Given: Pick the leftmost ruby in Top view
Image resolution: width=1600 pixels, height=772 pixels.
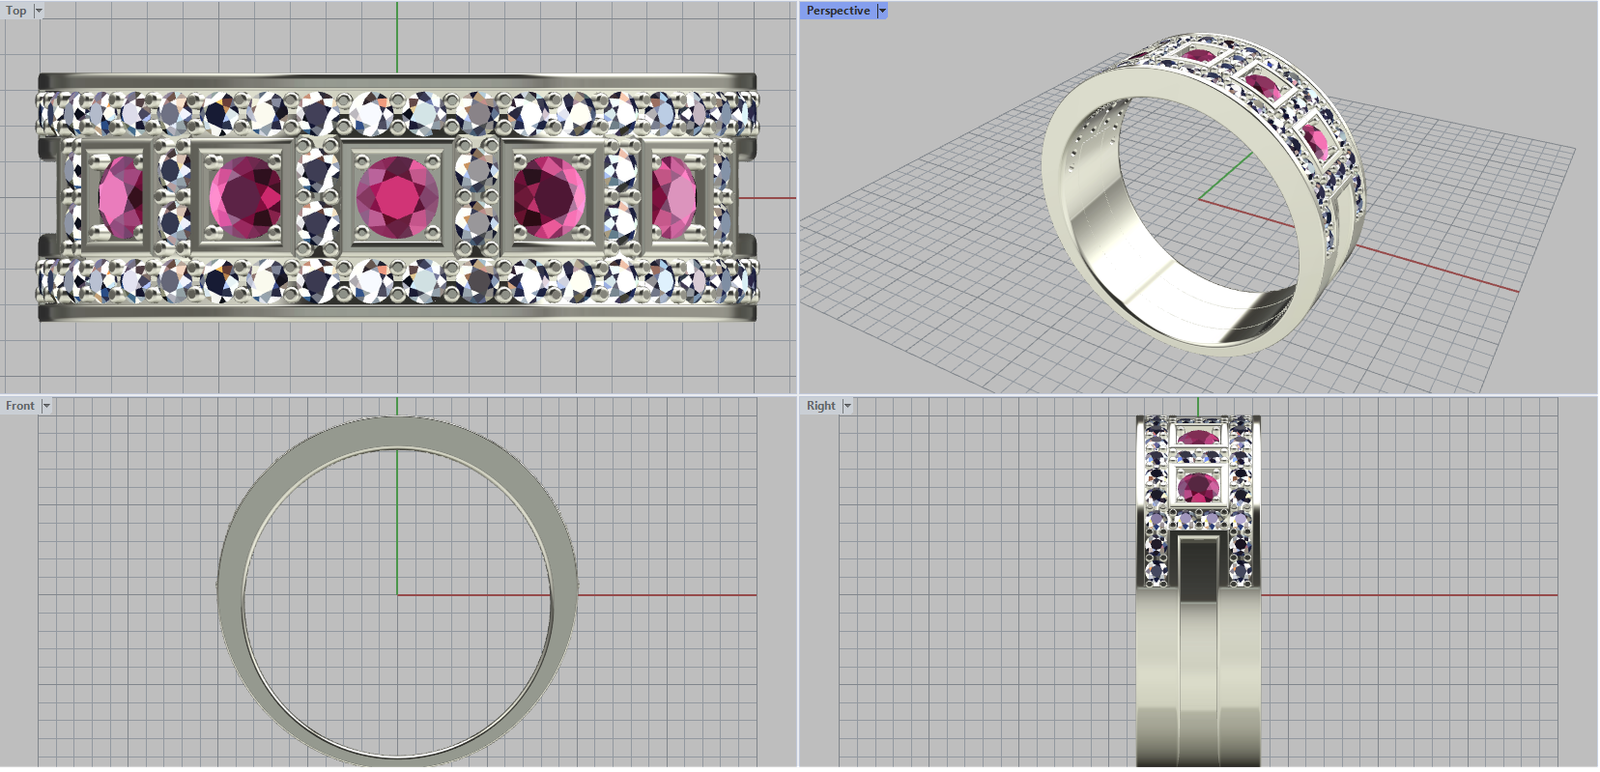Looking at the screenshot, I should tap(121, 197).
